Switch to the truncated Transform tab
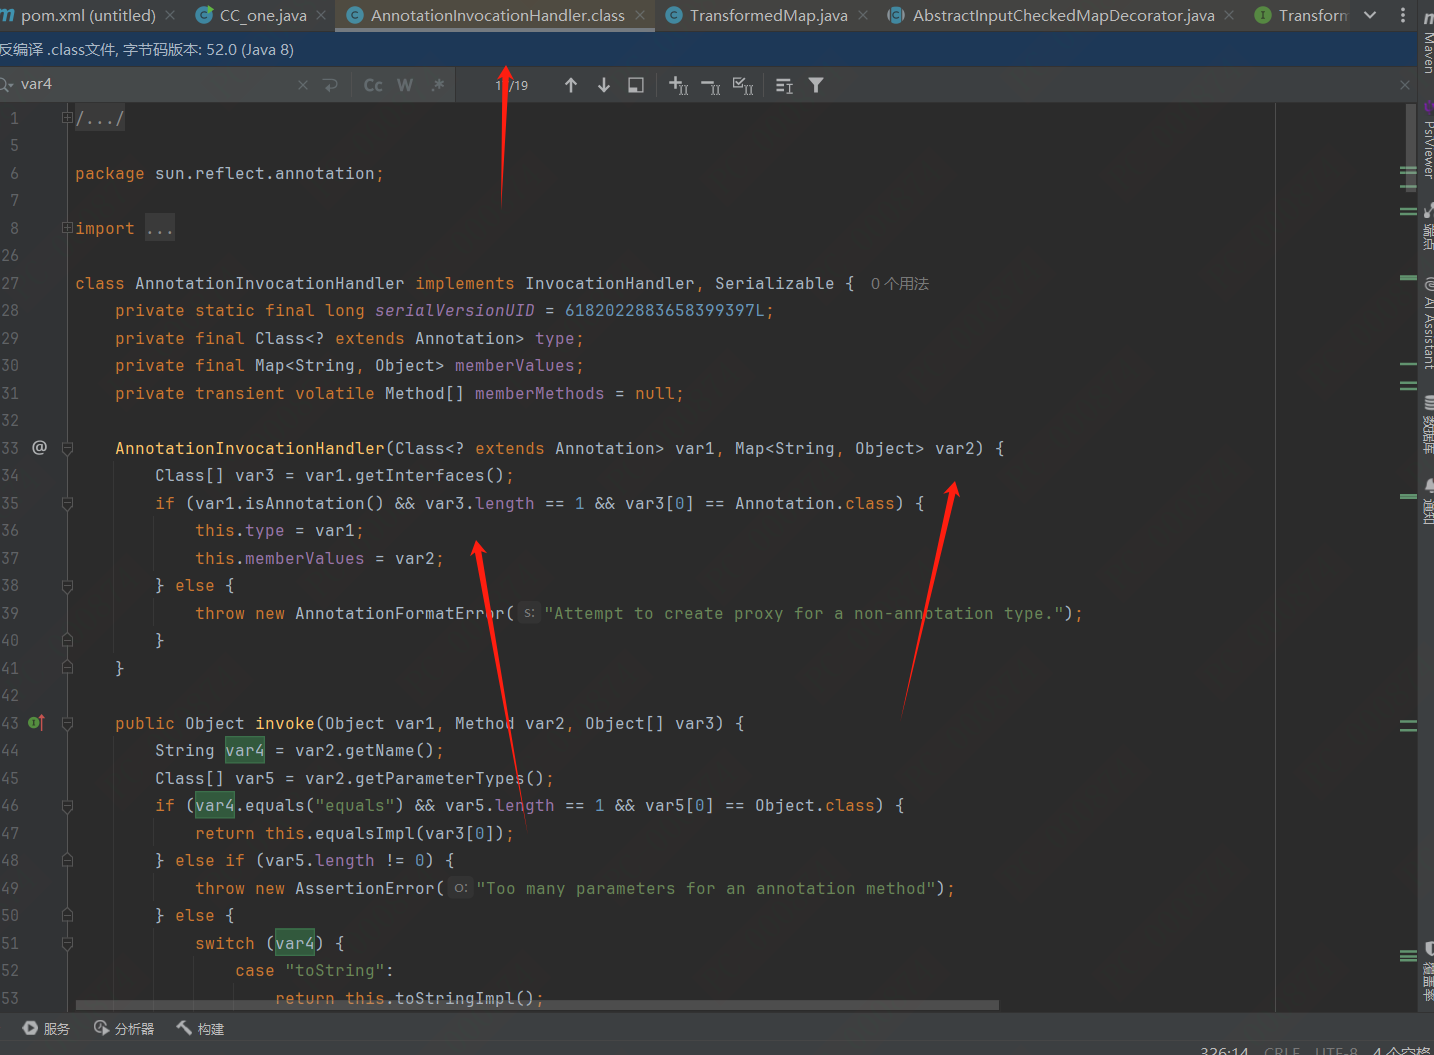Screen dimensions: 1434x1055 coord(1301,15)
